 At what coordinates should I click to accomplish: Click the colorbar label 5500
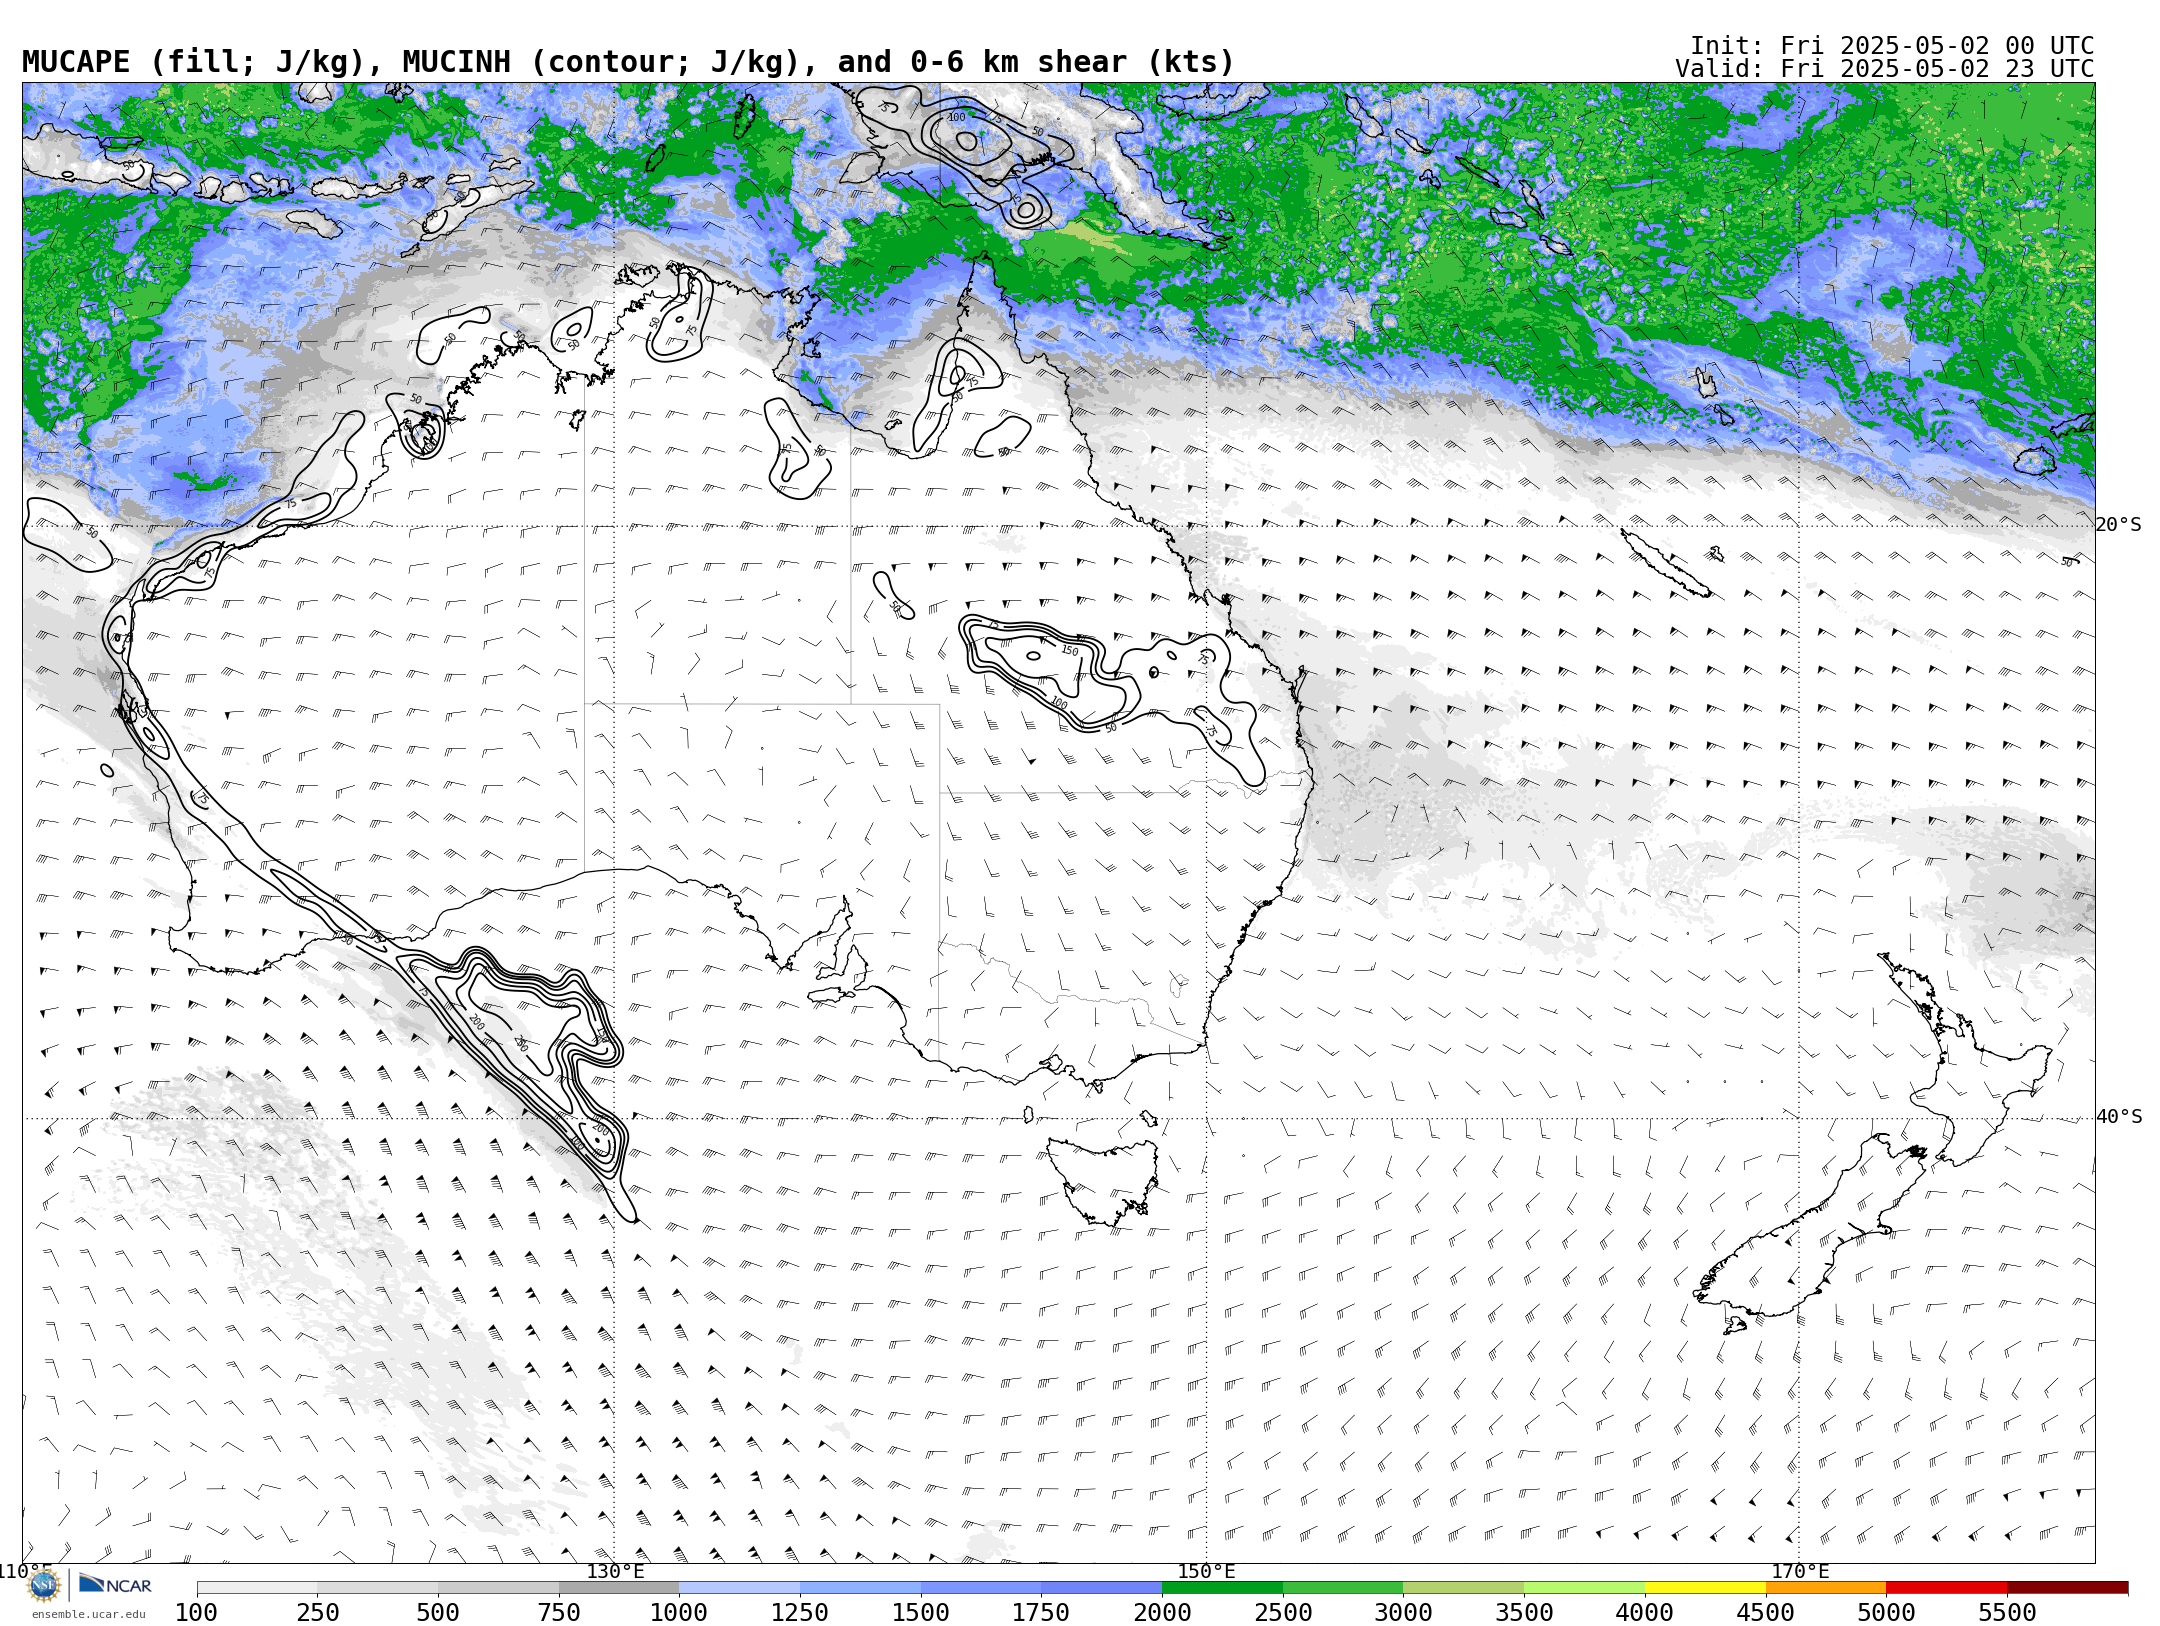pyautogui.click(x=2007, y=1612)
